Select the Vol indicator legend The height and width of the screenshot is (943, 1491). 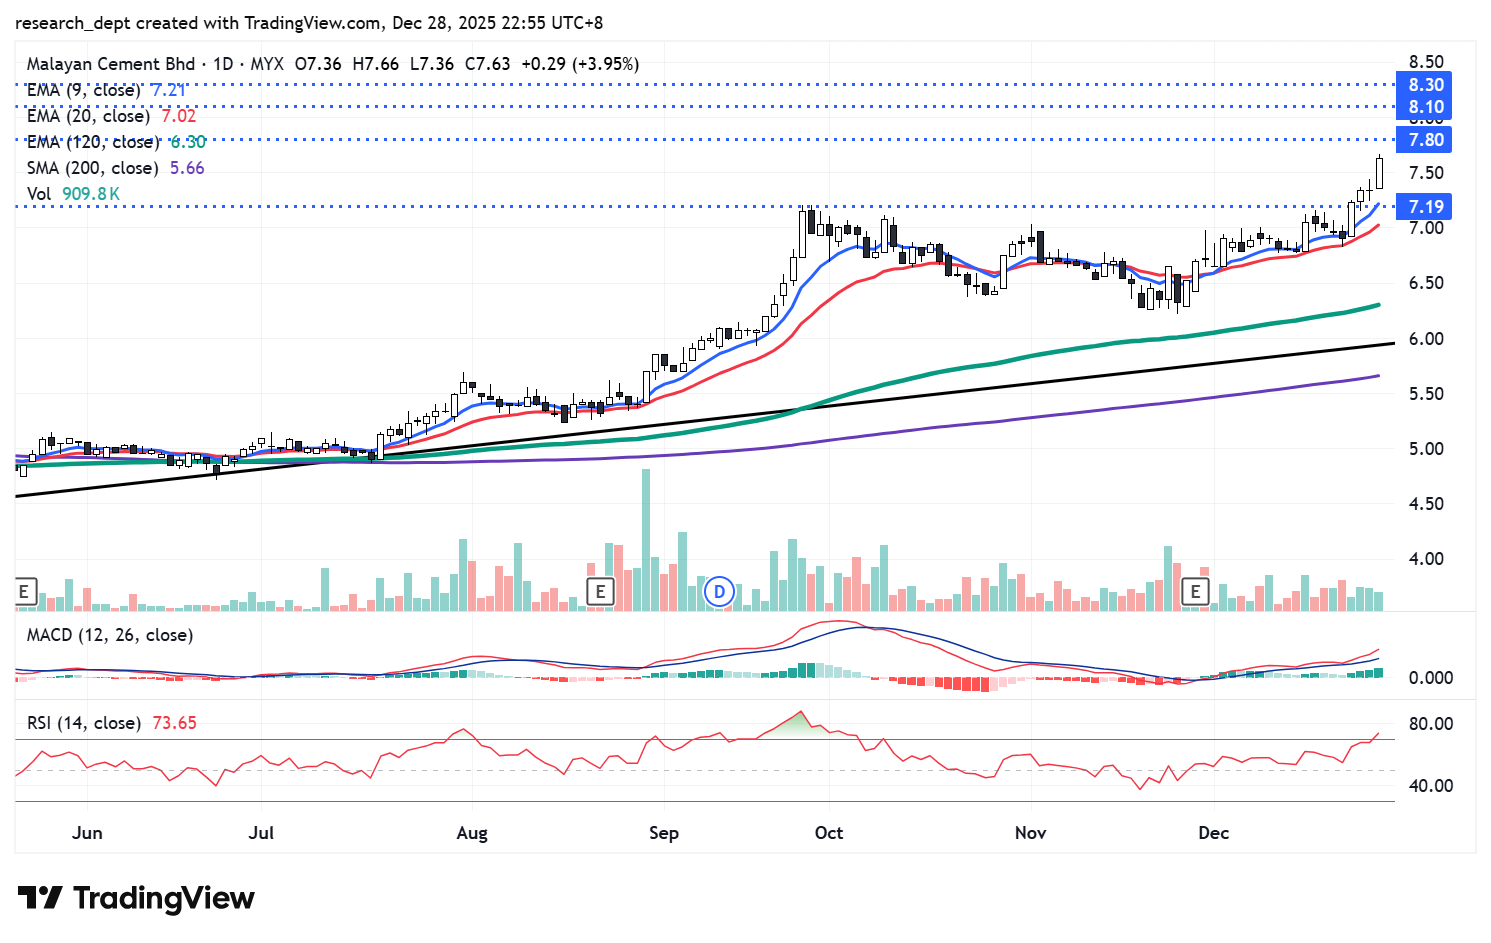(x=39, y=194)
